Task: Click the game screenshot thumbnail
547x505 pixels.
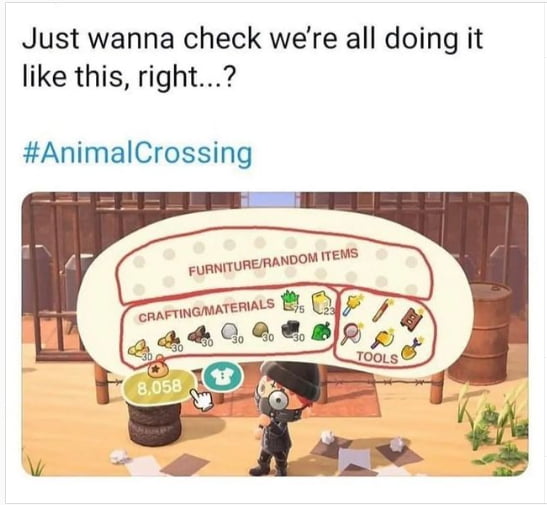Action: [275, 334]
